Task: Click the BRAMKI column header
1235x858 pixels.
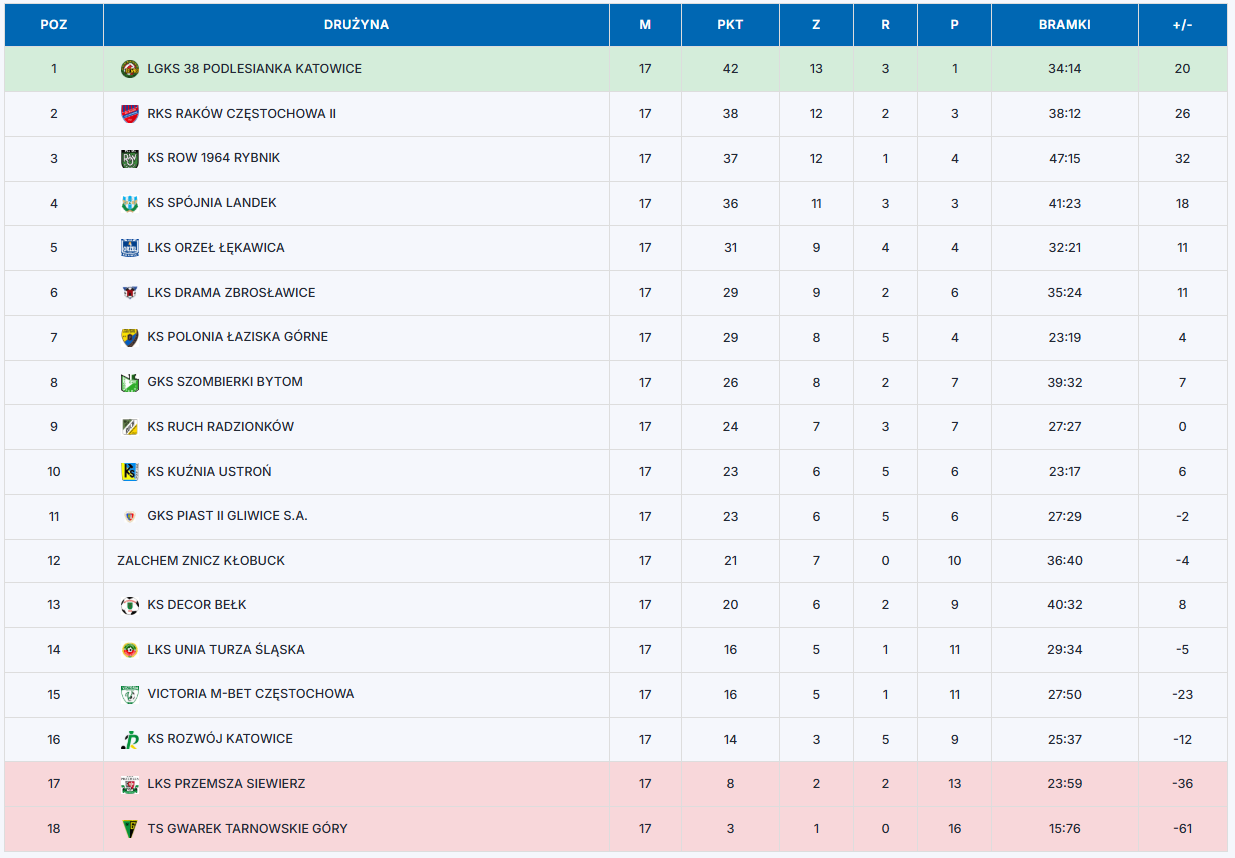Action: point(1064,25)
